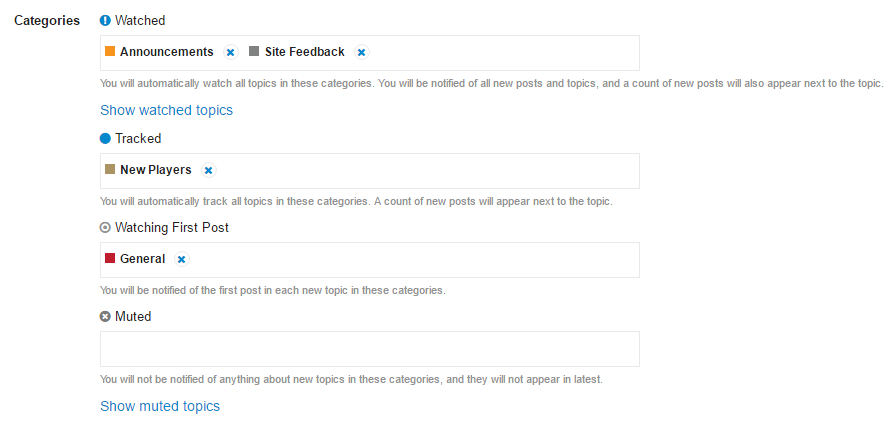Click the red General color square
Image resolution: width=891 pixels, height=422 pixels.
(x=110, y=258)
